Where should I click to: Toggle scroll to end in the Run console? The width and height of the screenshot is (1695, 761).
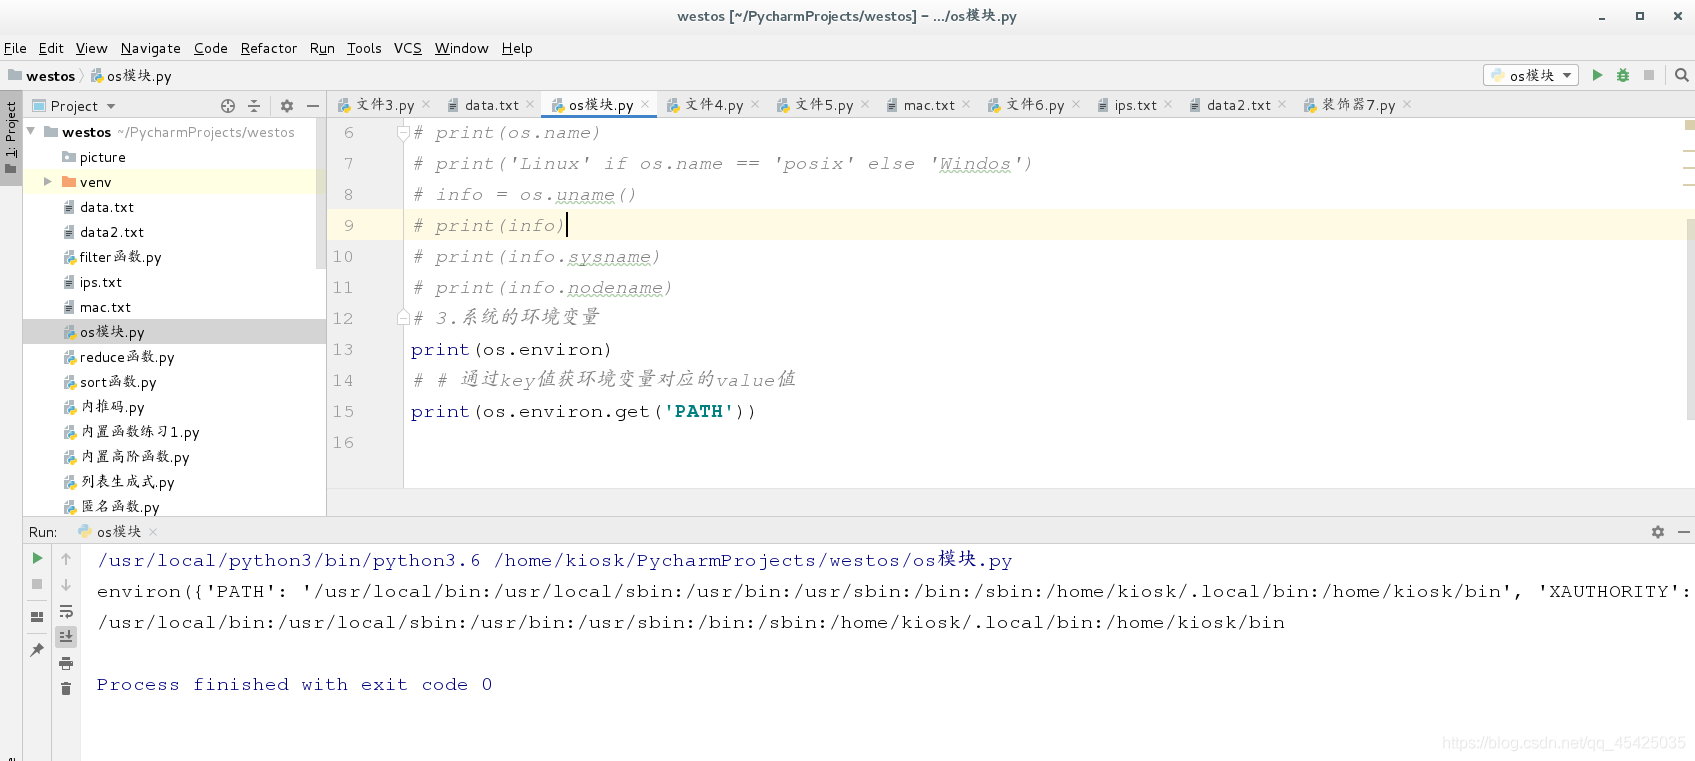(66, 636)
